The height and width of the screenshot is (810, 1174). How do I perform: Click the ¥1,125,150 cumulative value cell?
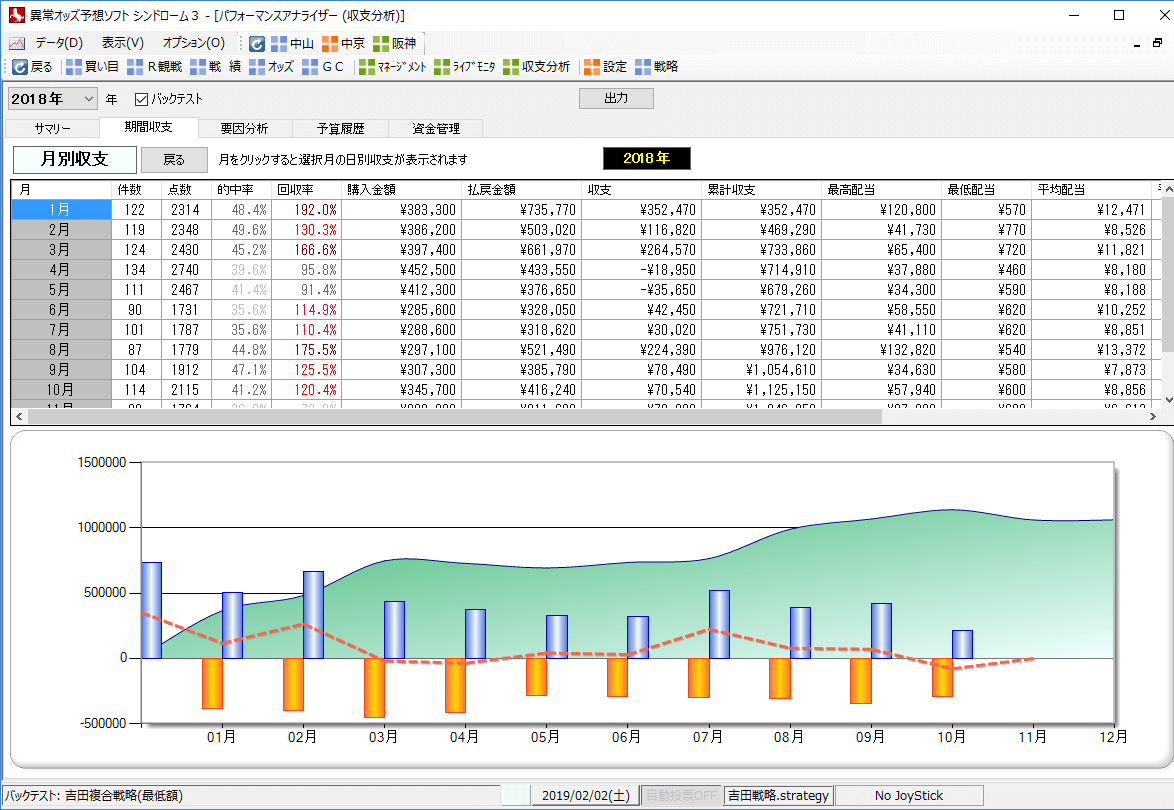pos(761,390)
